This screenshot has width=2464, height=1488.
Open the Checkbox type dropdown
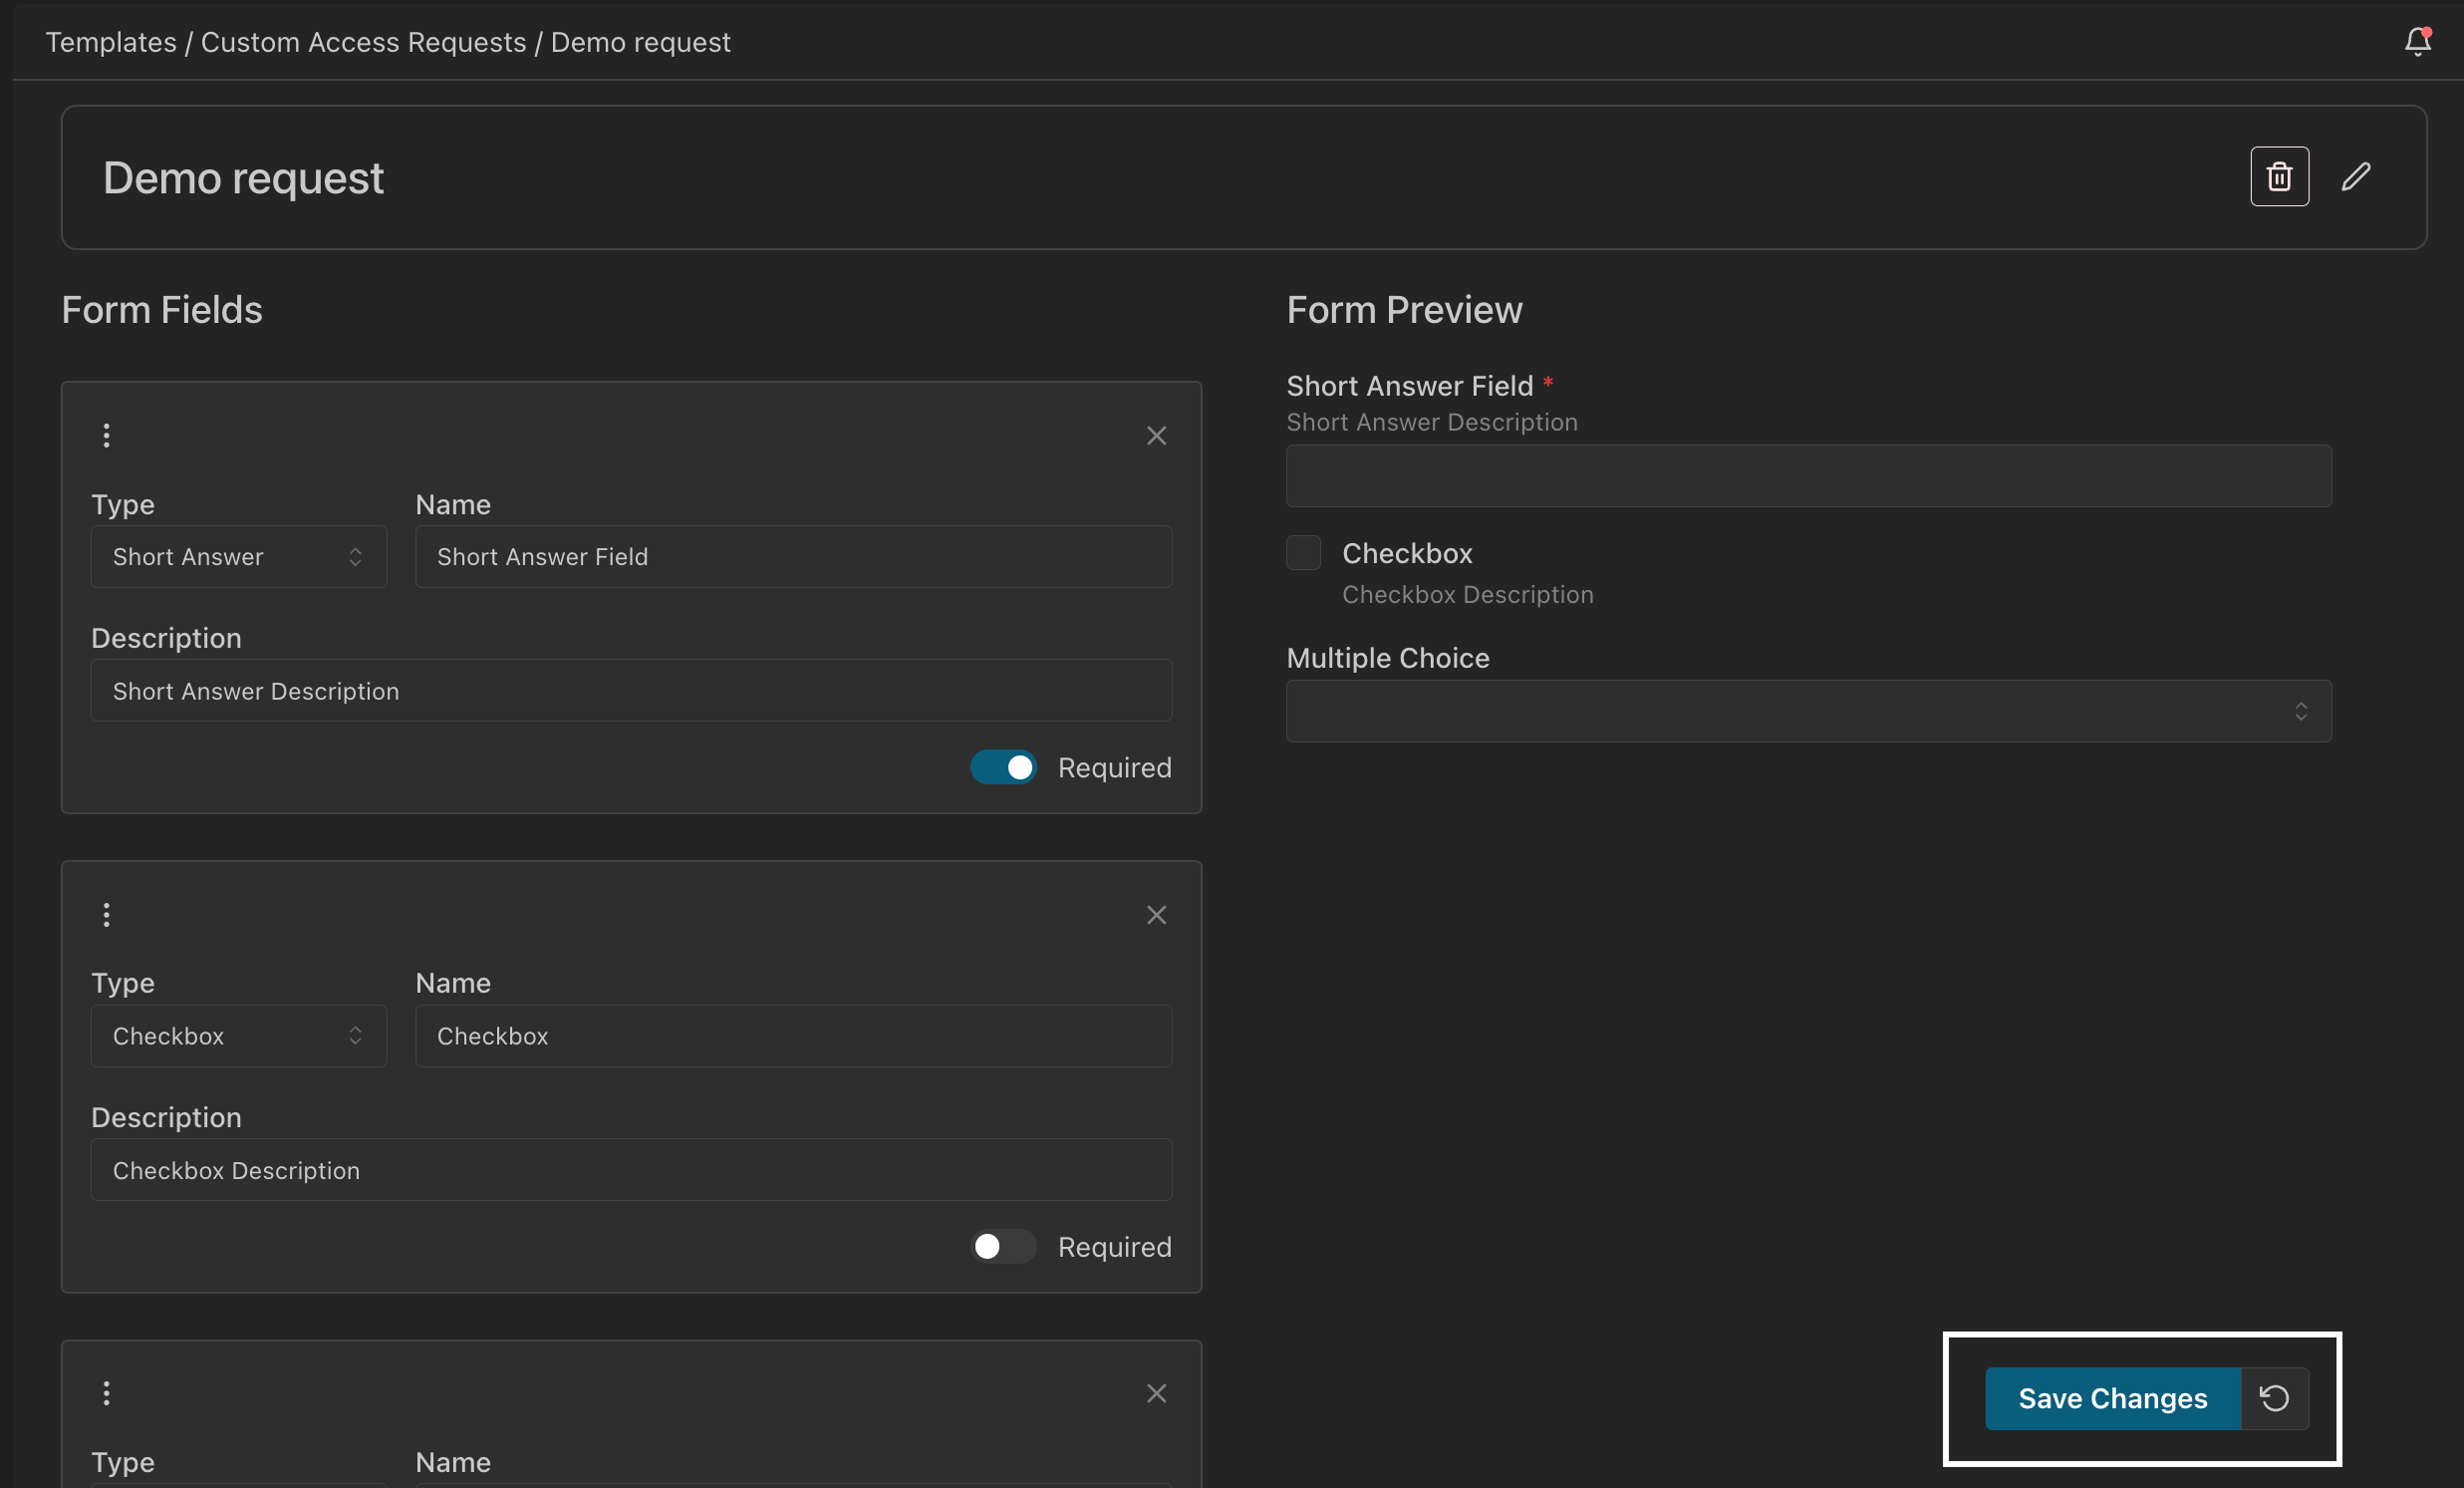point(238,1036)
